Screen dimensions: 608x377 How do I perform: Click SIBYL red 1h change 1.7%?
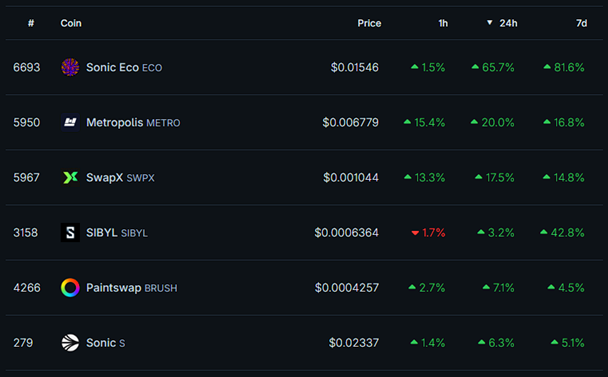click(x=428, y=233)
